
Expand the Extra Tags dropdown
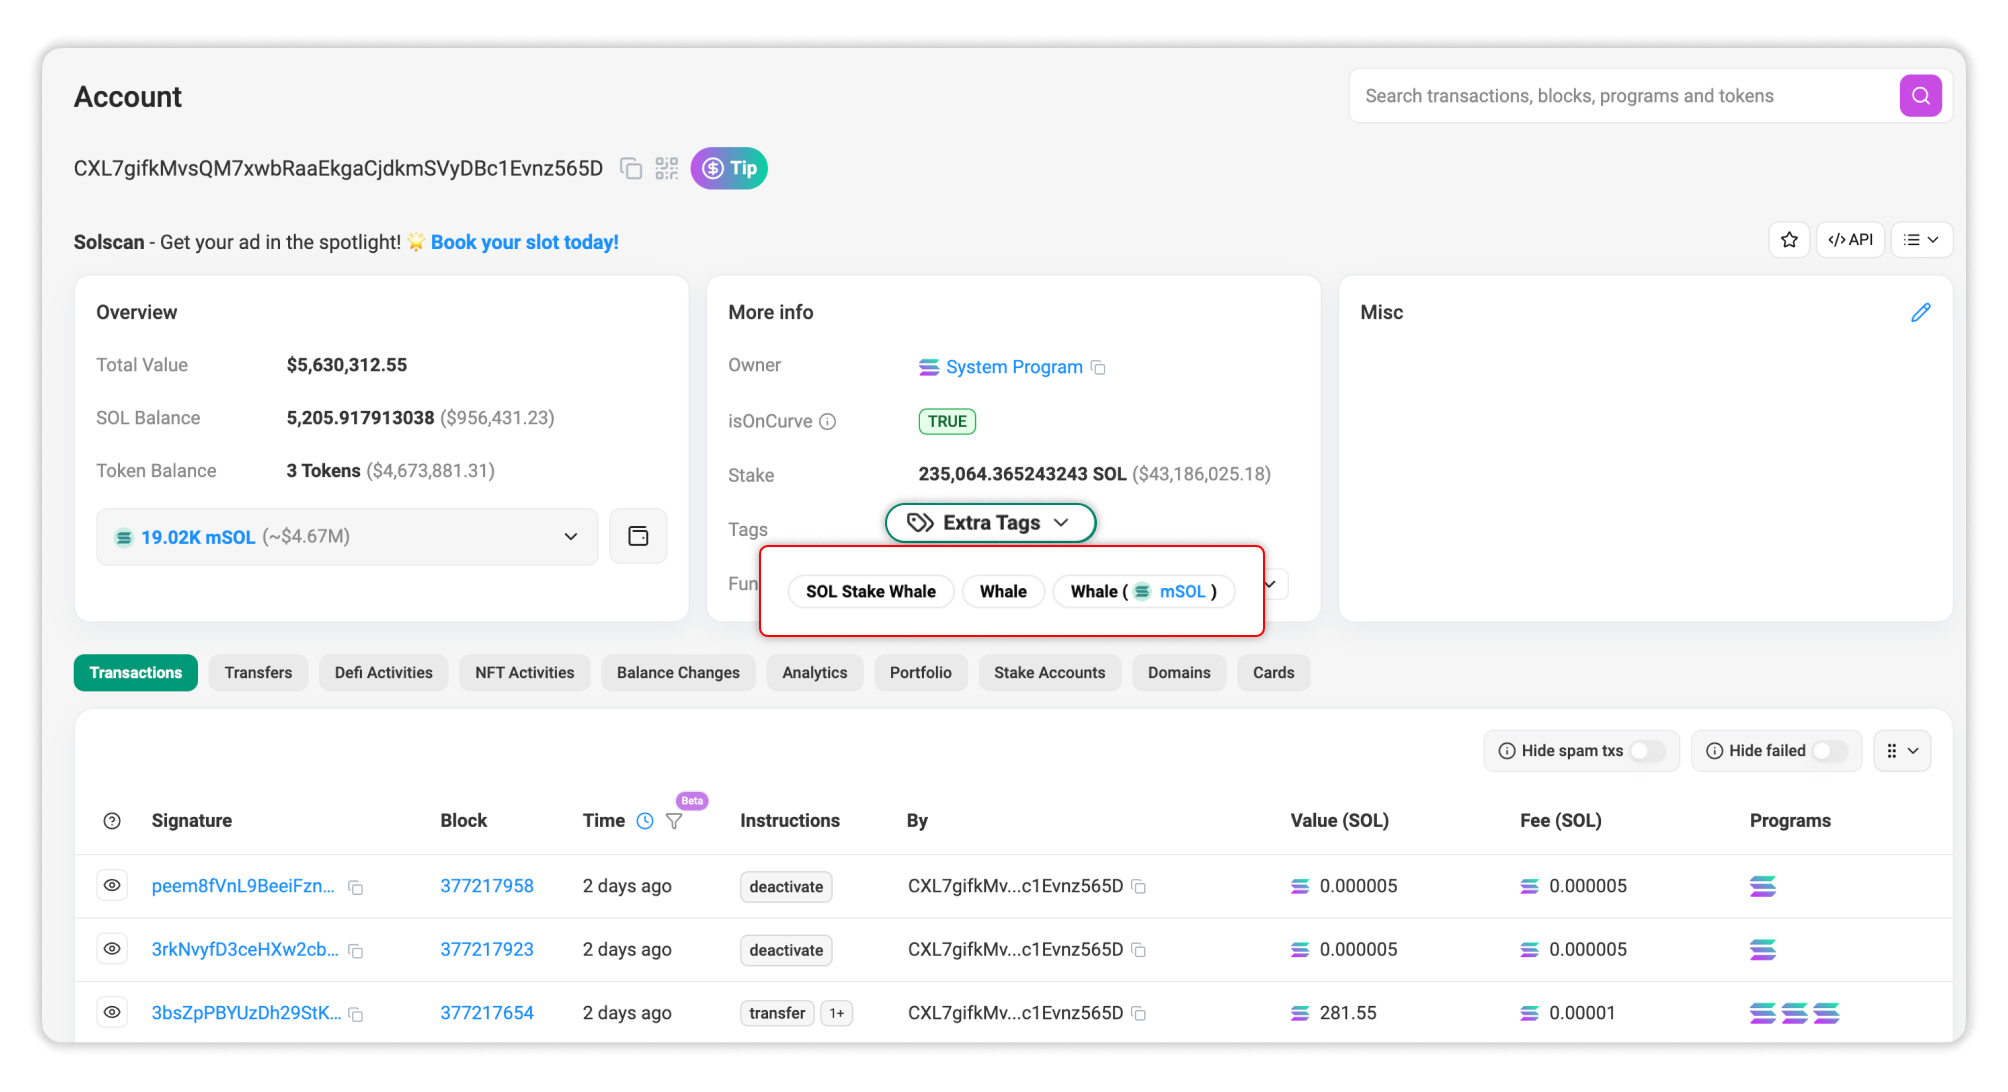[x=989, y=522]
